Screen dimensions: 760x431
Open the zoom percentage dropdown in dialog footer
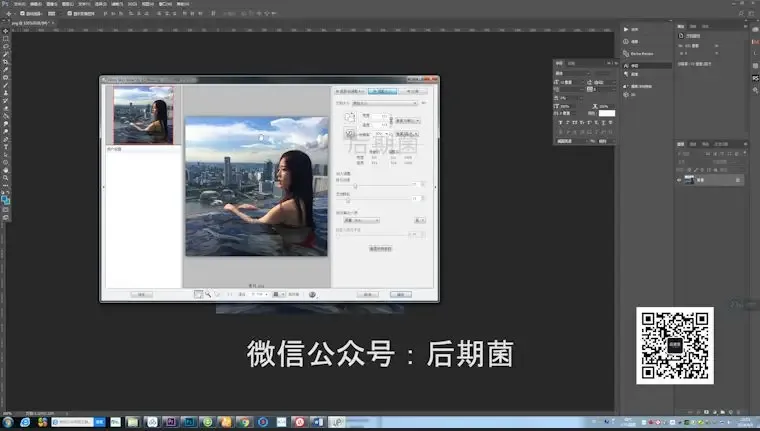(259, 294)
